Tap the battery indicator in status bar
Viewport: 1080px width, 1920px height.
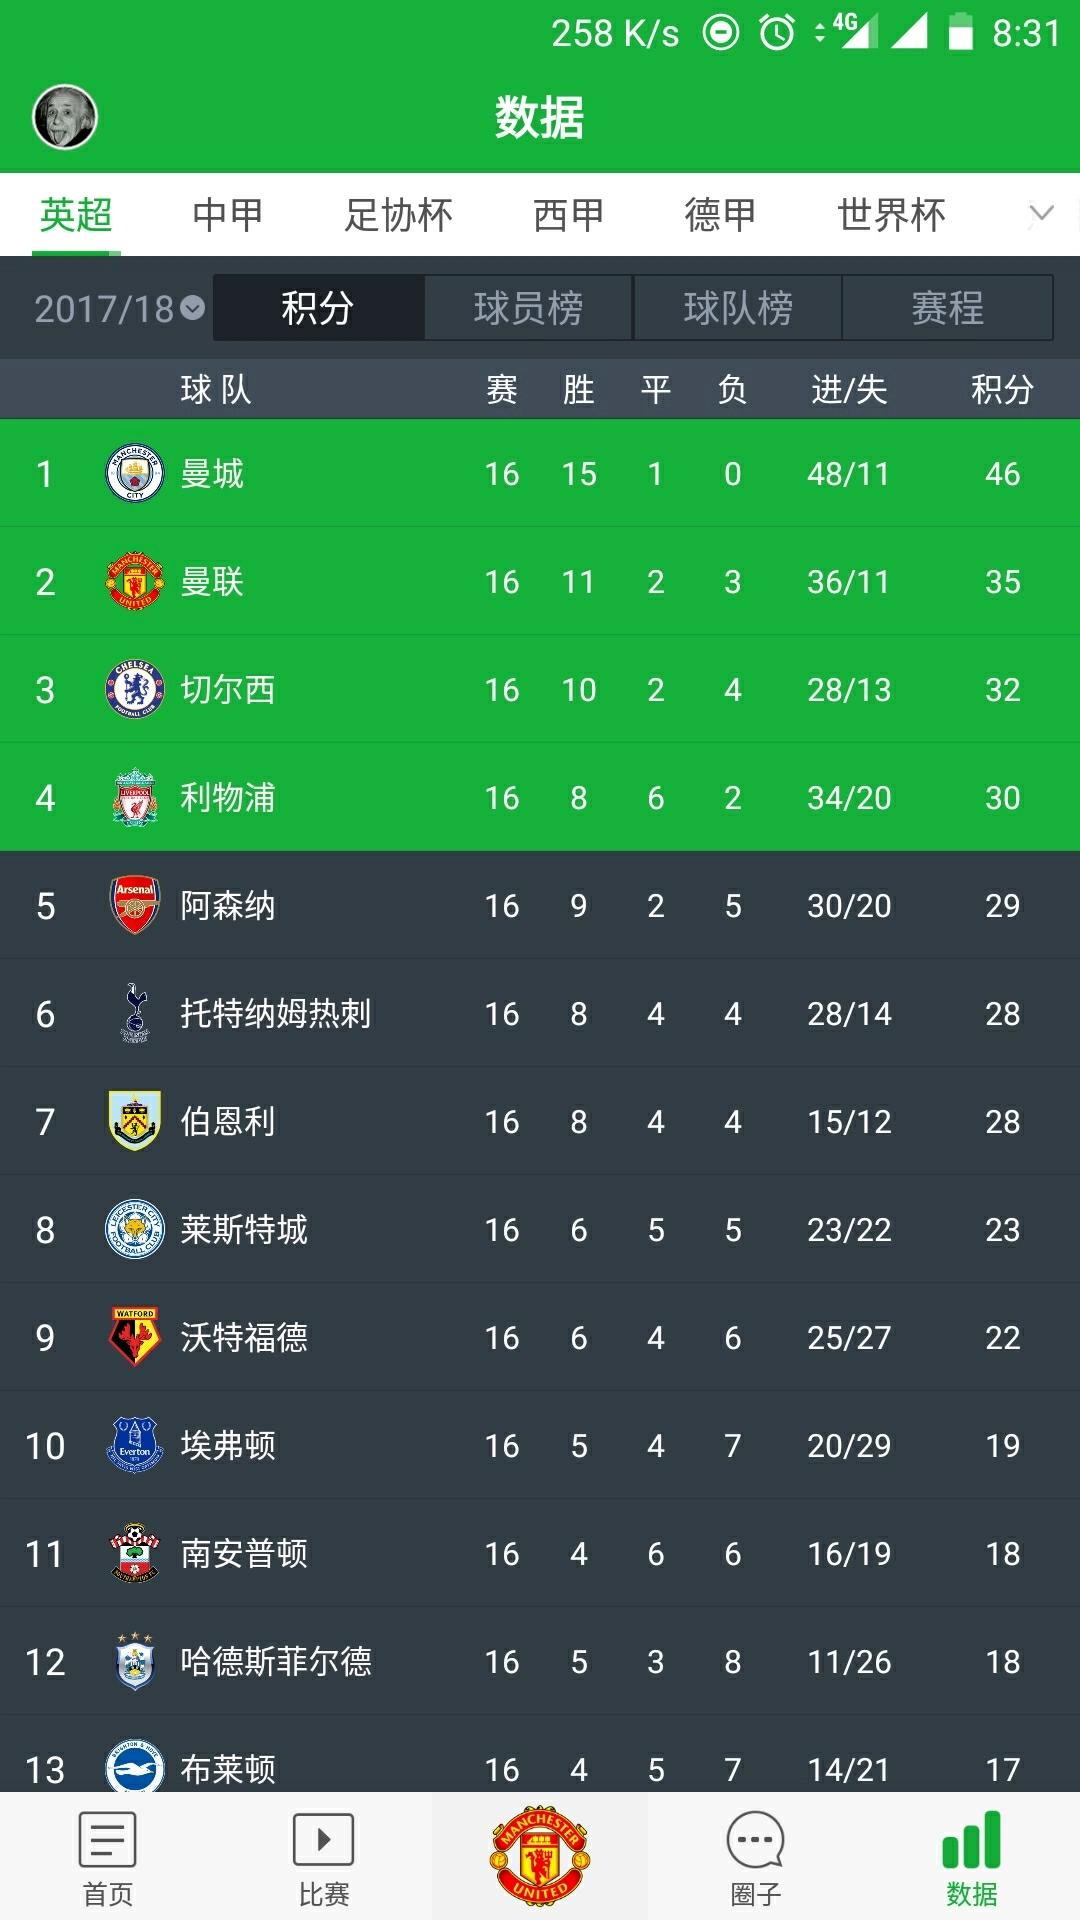[x=958, y=30]
